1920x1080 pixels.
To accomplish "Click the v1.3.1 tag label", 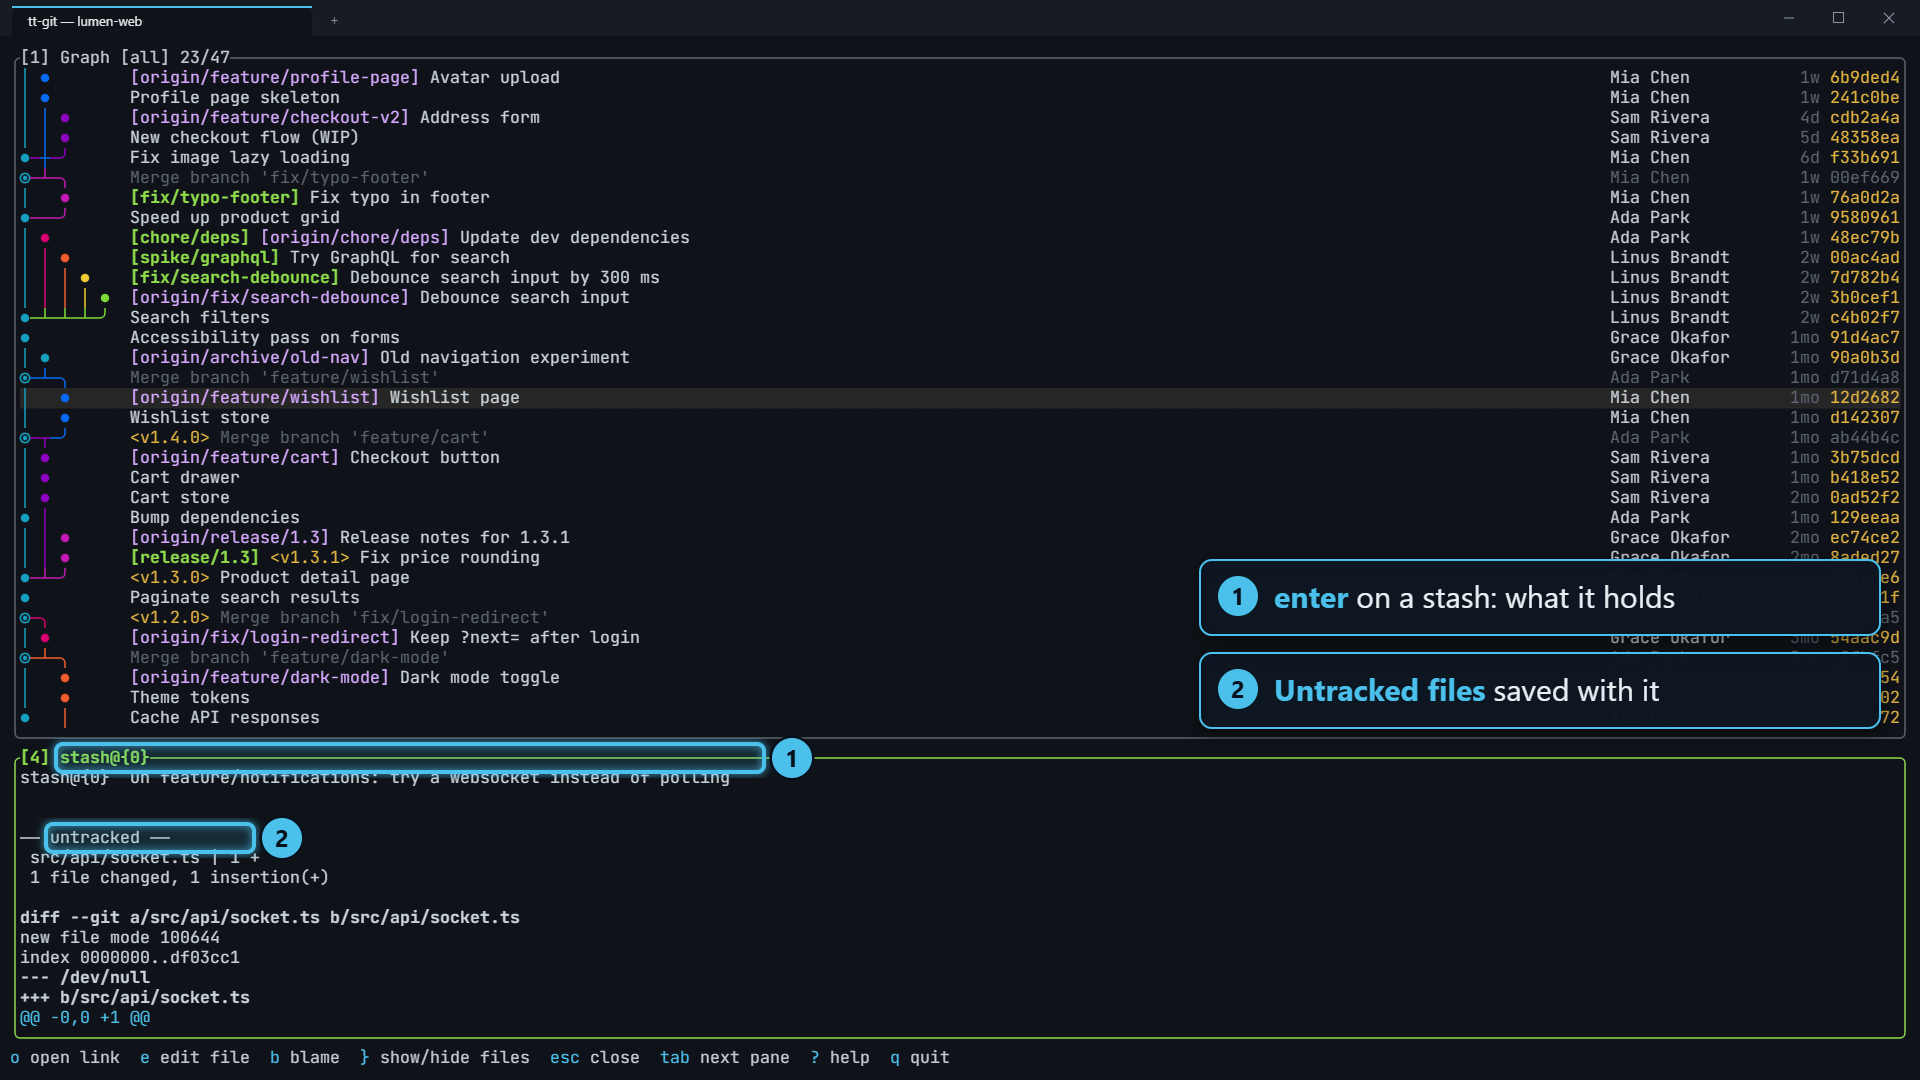I will coord(309,557).
